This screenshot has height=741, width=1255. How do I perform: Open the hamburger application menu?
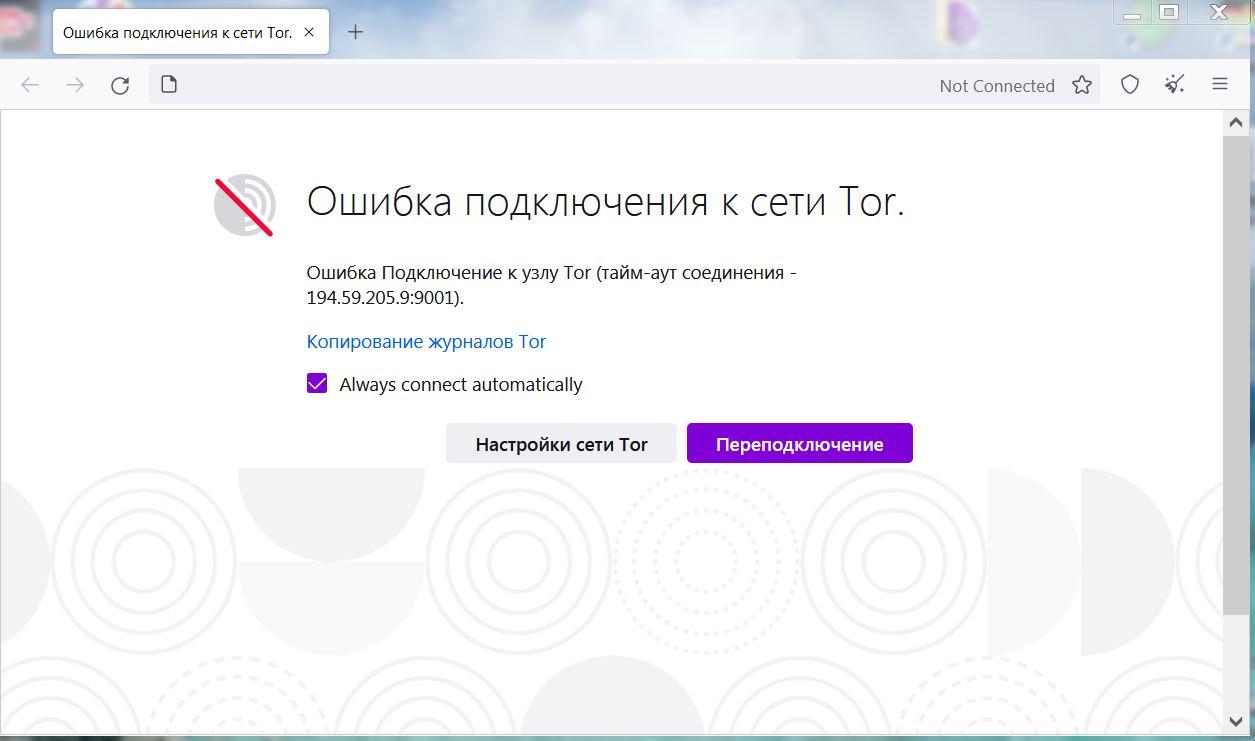(1220, 85)
